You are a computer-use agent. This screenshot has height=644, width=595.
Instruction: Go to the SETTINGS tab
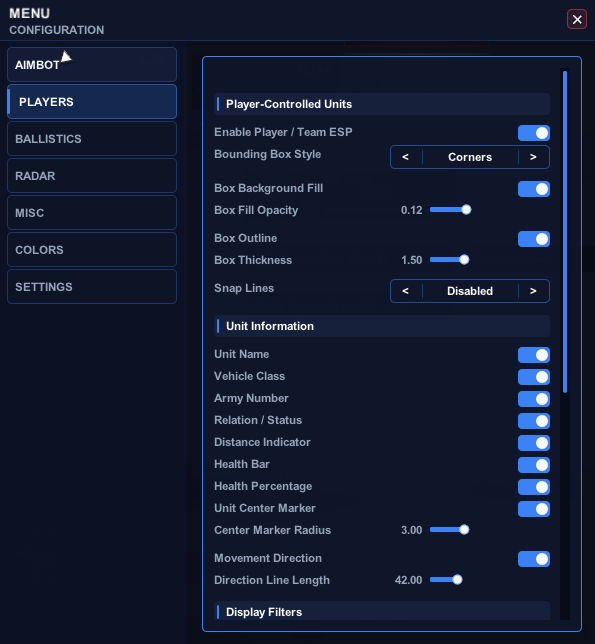pos(92,287)
